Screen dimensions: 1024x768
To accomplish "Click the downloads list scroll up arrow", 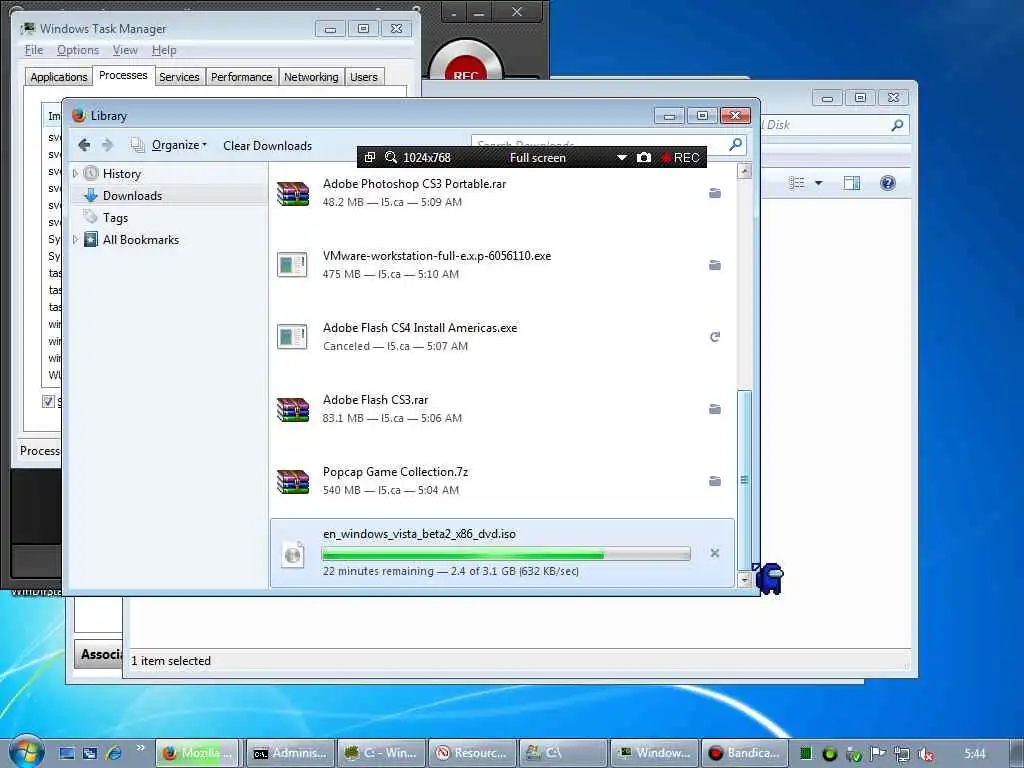I will tap(744, 171).
